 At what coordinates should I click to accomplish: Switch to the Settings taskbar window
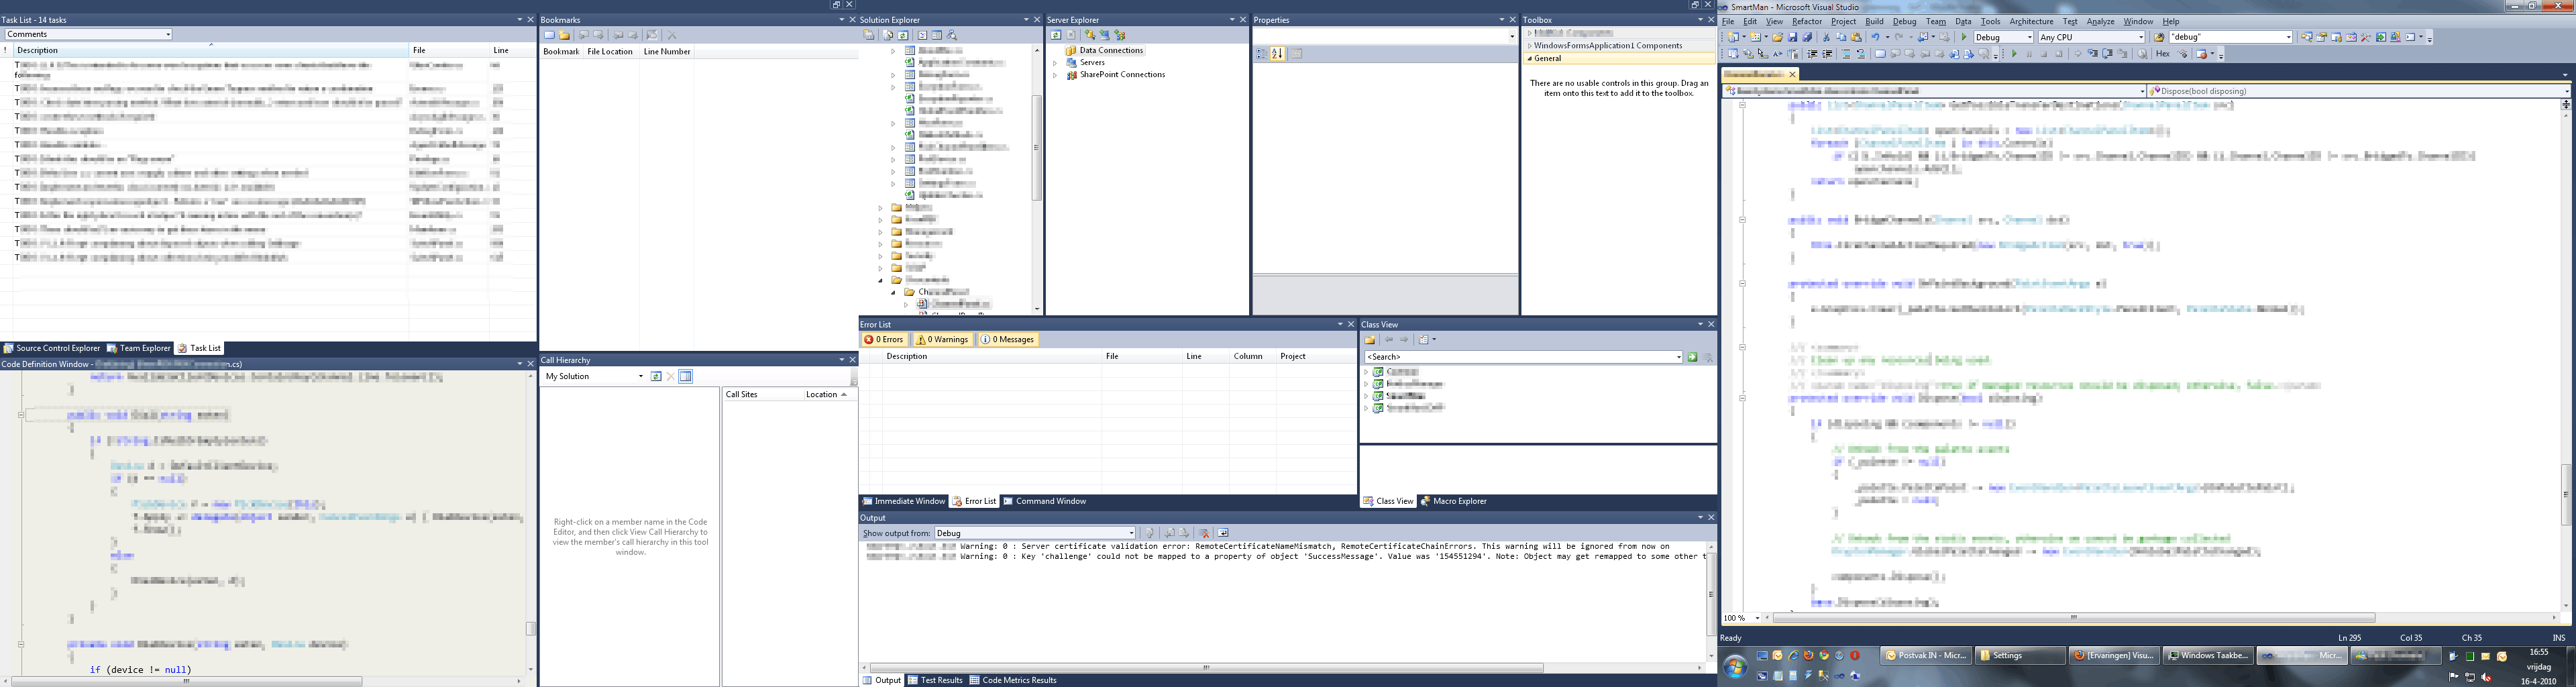[2021, 656]
